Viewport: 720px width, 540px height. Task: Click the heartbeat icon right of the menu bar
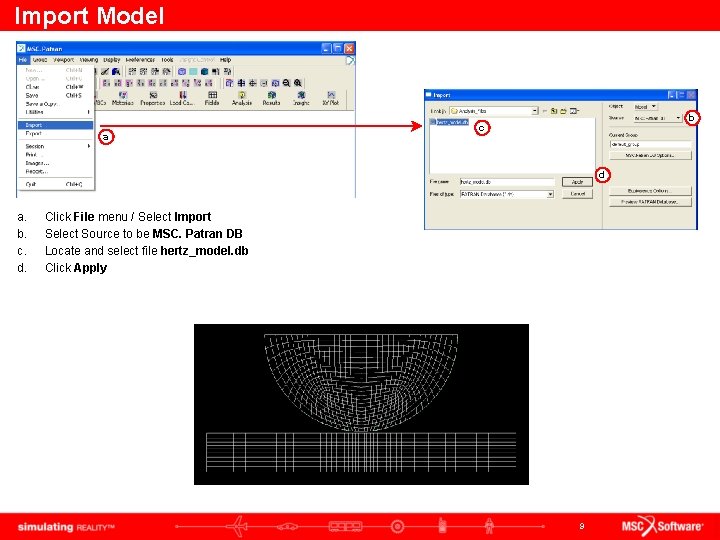pos(350,60)
